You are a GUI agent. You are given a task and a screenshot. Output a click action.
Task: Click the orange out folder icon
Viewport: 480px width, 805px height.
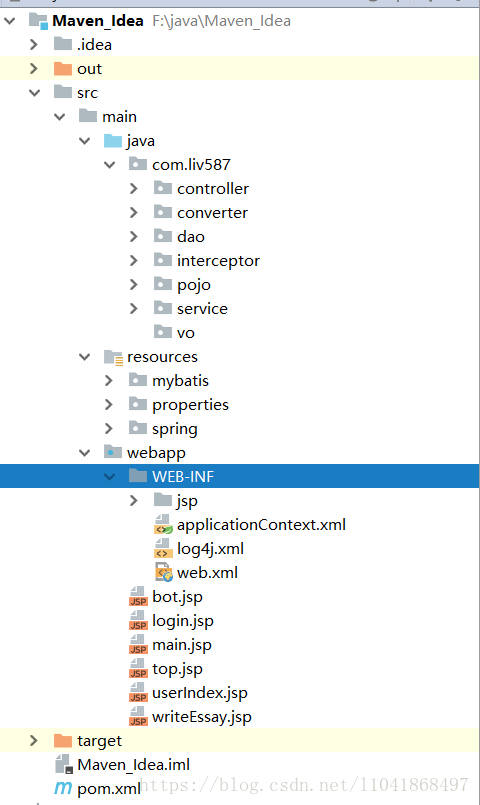(x=63, y=68)
